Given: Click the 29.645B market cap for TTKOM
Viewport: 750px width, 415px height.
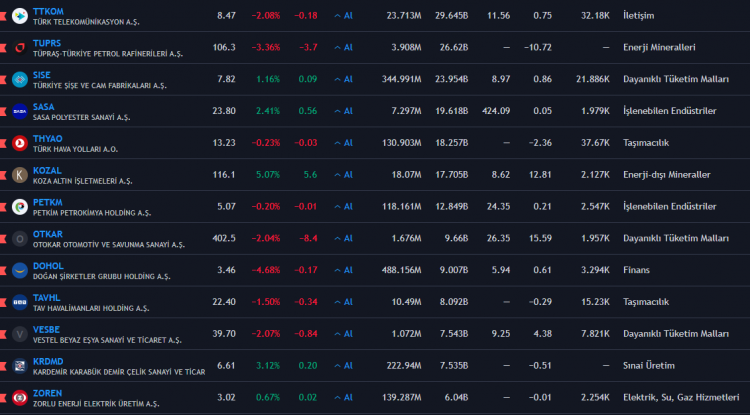Looking at the screenshot, I should [x=452, y=16].
